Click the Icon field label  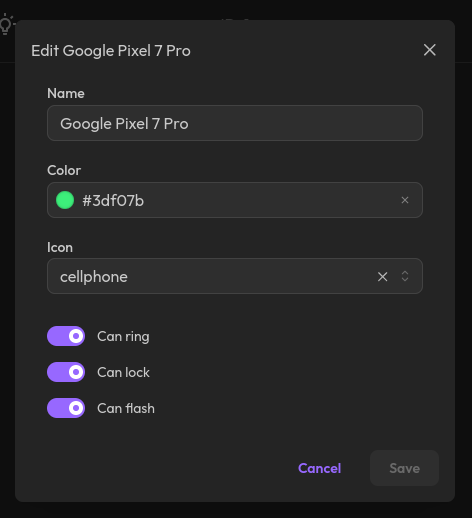click(60, 247)
